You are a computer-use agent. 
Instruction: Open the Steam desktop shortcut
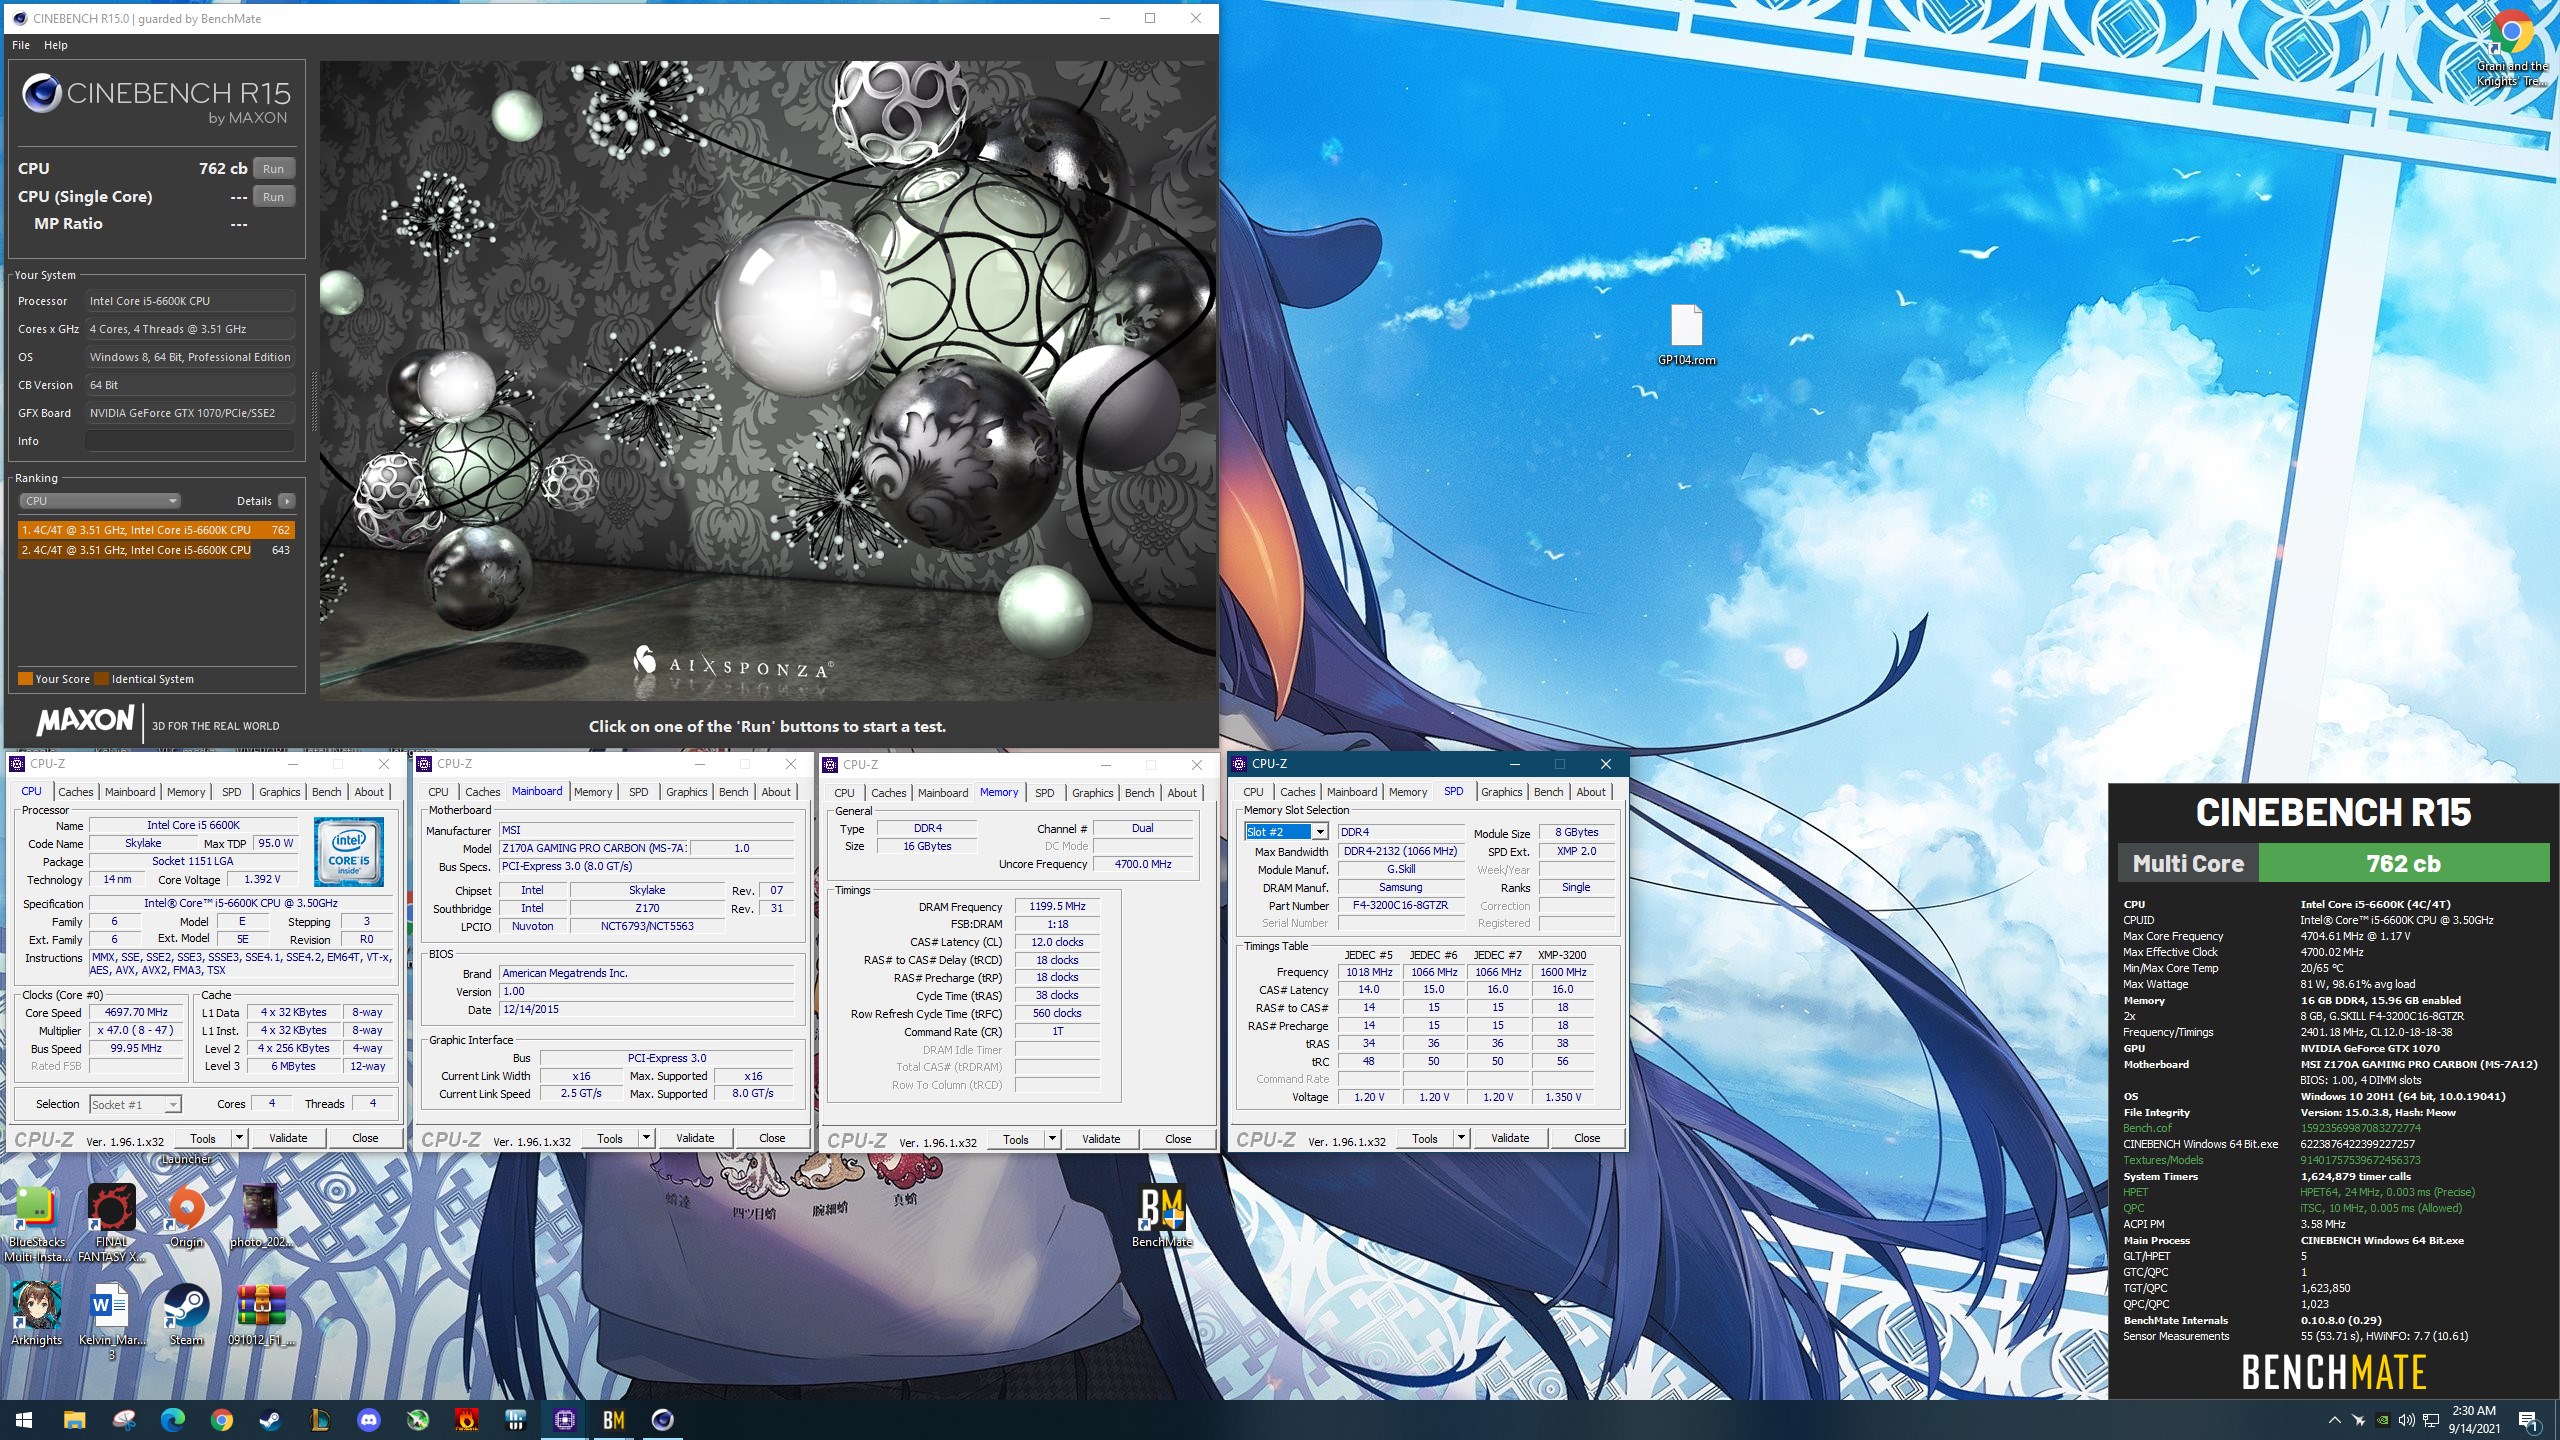pos(186,1313)
